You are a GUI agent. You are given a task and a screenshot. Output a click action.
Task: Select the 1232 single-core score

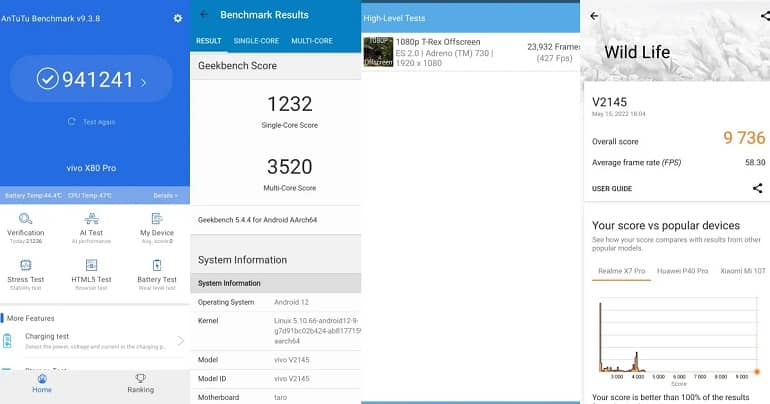[x=290, y=104]
